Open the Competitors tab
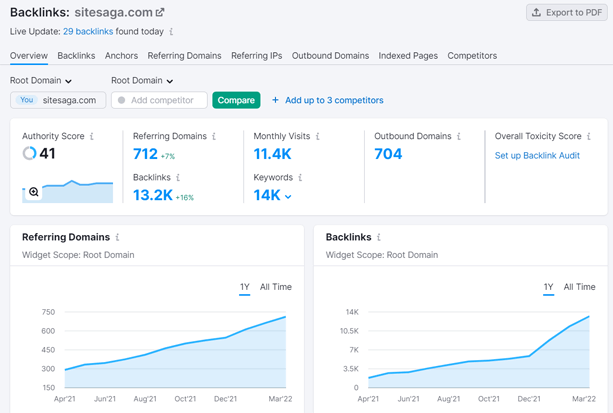The height and width of the screenshot is (413, 613). (472, 56)
